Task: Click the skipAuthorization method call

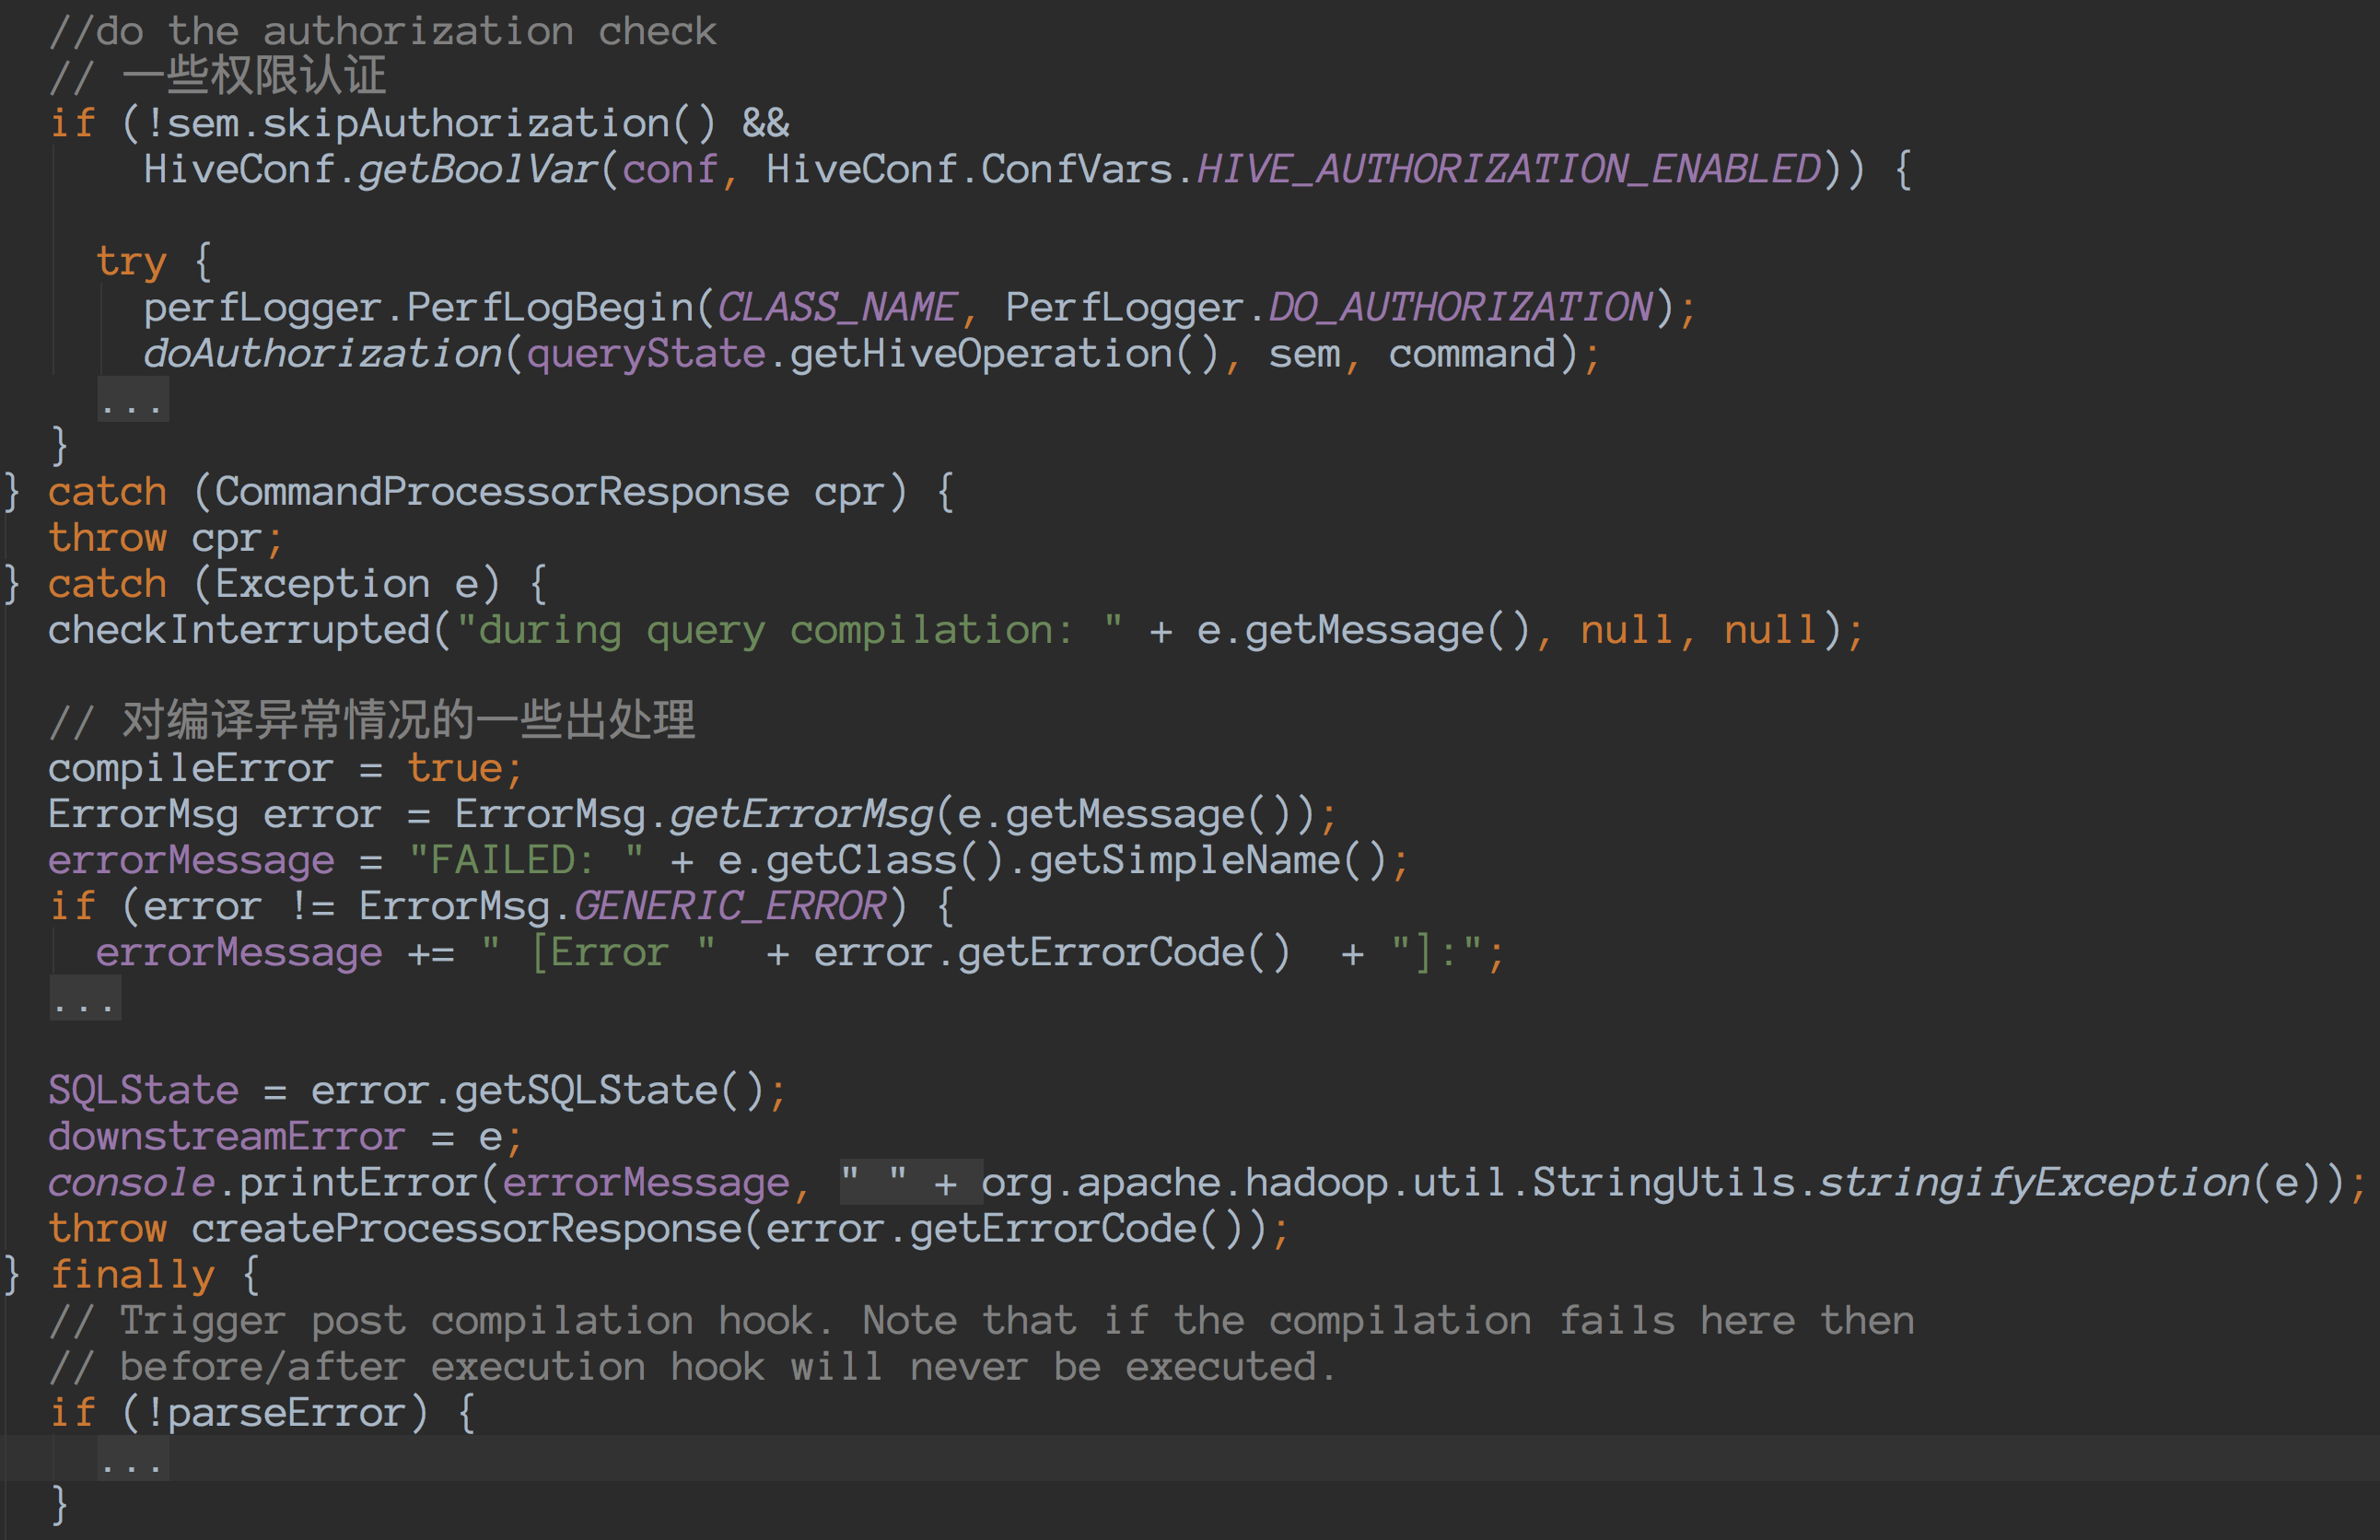Action: click(466, 123)
